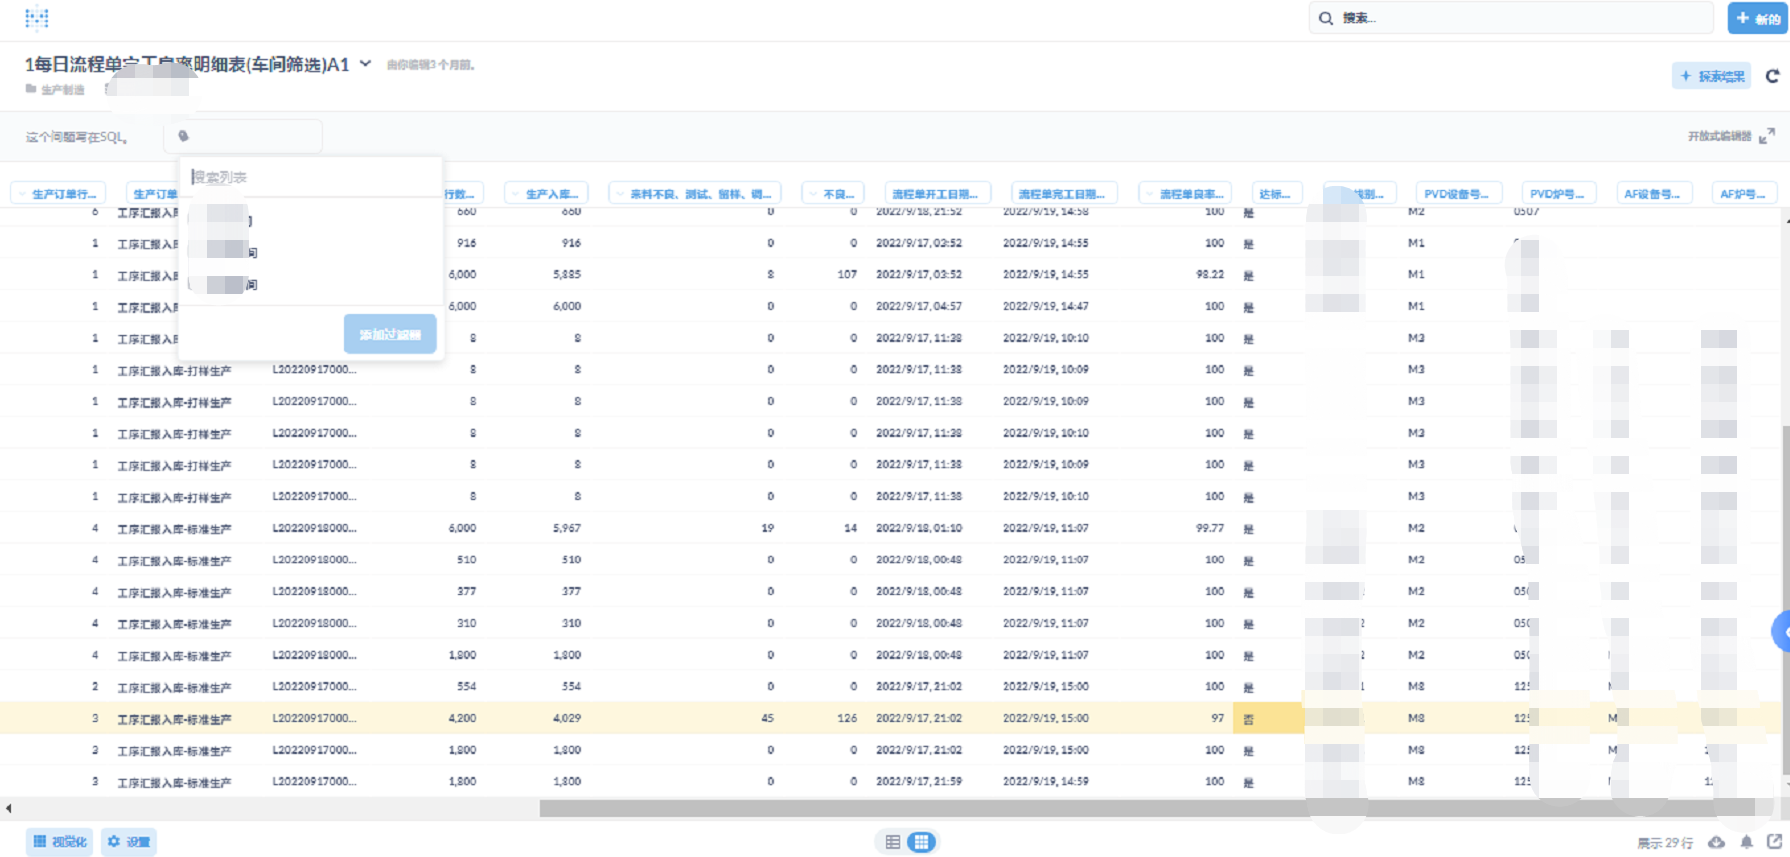Image resolution: width=1790 pixels, height=857 pixels.
Task: Download results via the cloud icon
Action: tap(1716, 842)
